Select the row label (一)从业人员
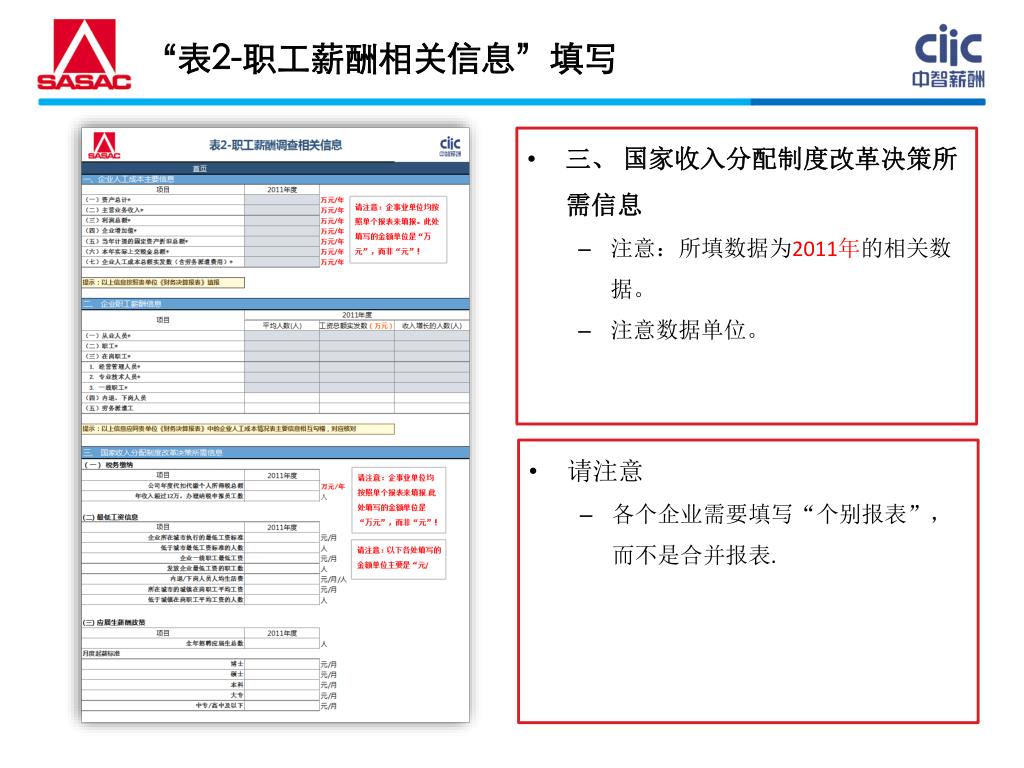Image resolution: width=1024 pixels, height=768 pixels. (108, 336)
